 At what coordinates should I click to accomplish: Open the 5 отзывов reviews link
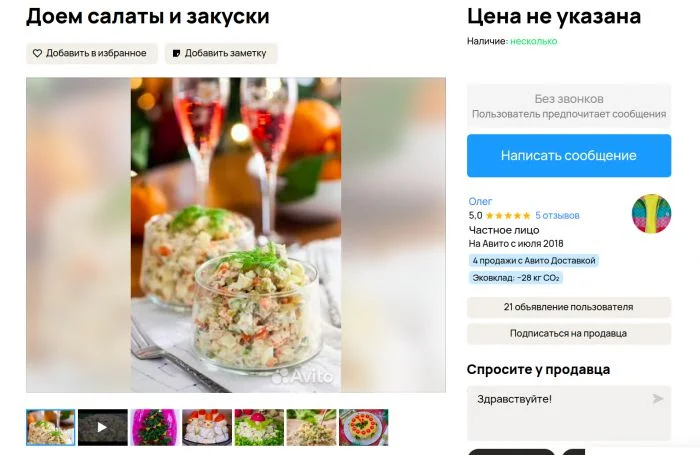[x=557, y=216]
